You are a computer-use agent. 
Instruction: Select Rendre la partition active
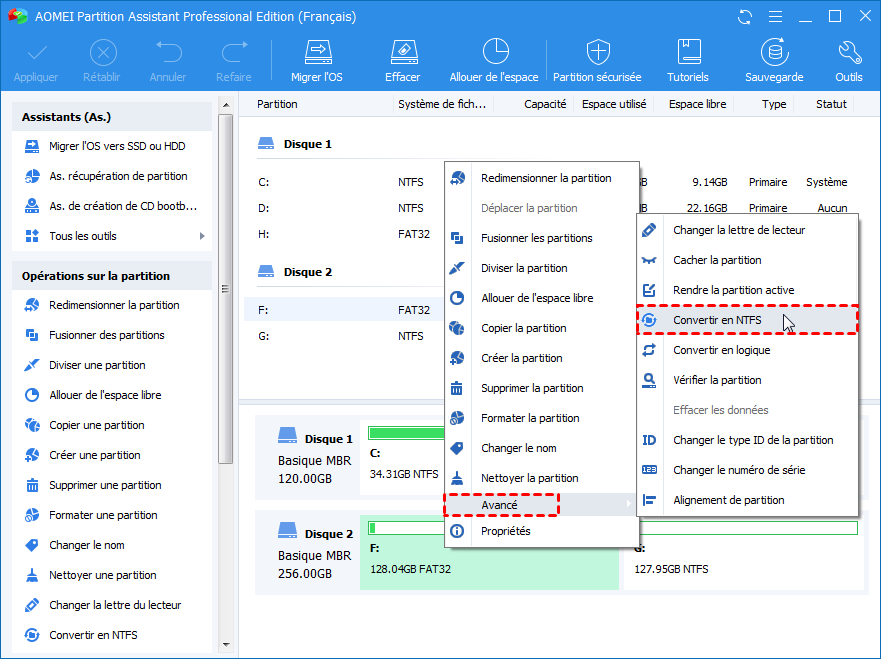click(747, 290)
